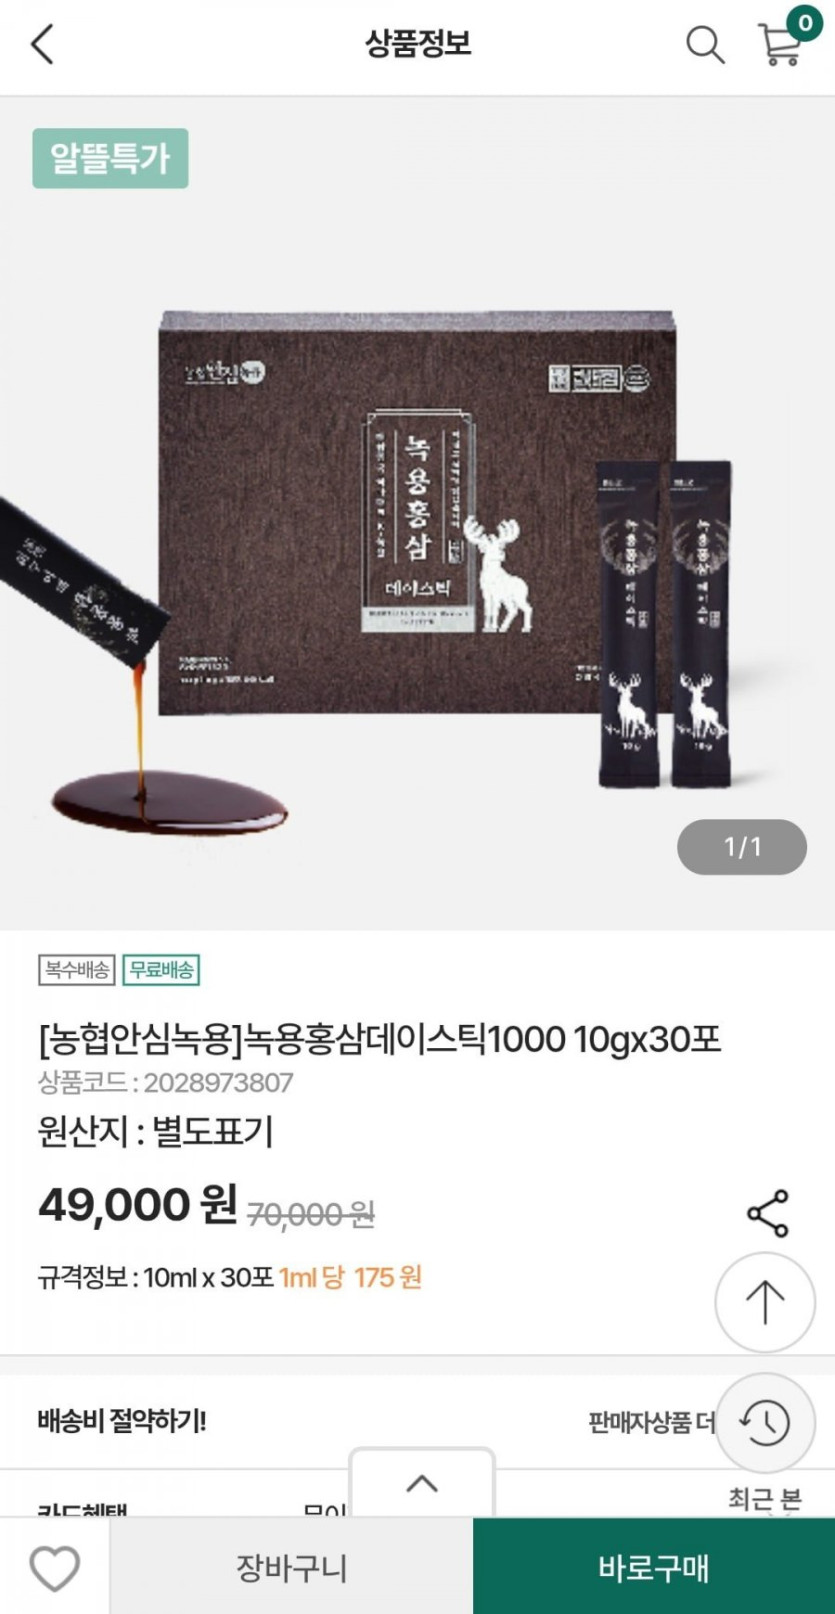835x1614 pixels.
Task: Buy now with 바로구매 button
Action: (654, 1567)
